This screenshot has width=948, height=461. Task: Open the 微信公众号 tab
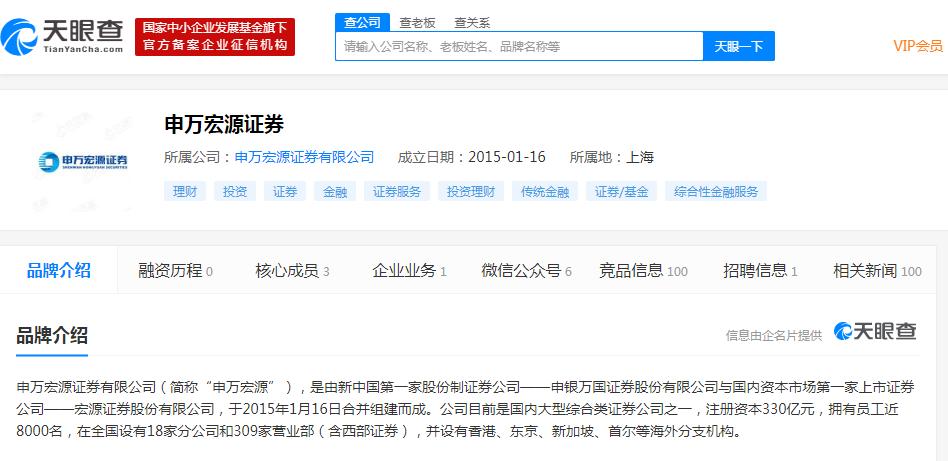point(527,271)
